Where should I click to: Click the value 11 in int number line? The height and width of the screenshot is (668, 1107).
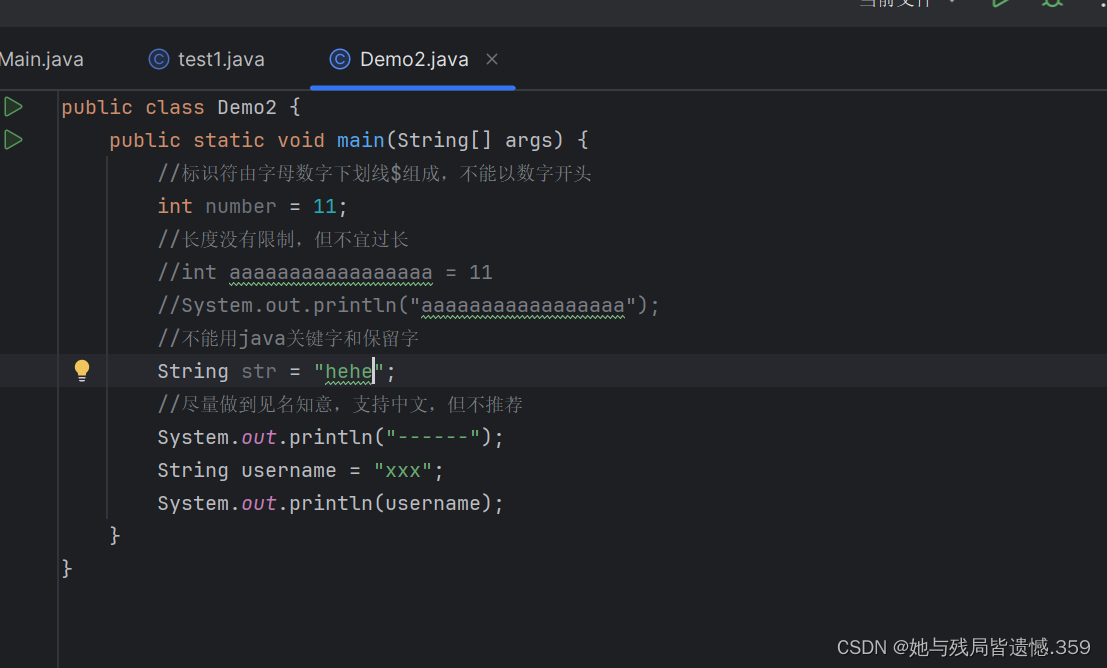click(325, 206)
